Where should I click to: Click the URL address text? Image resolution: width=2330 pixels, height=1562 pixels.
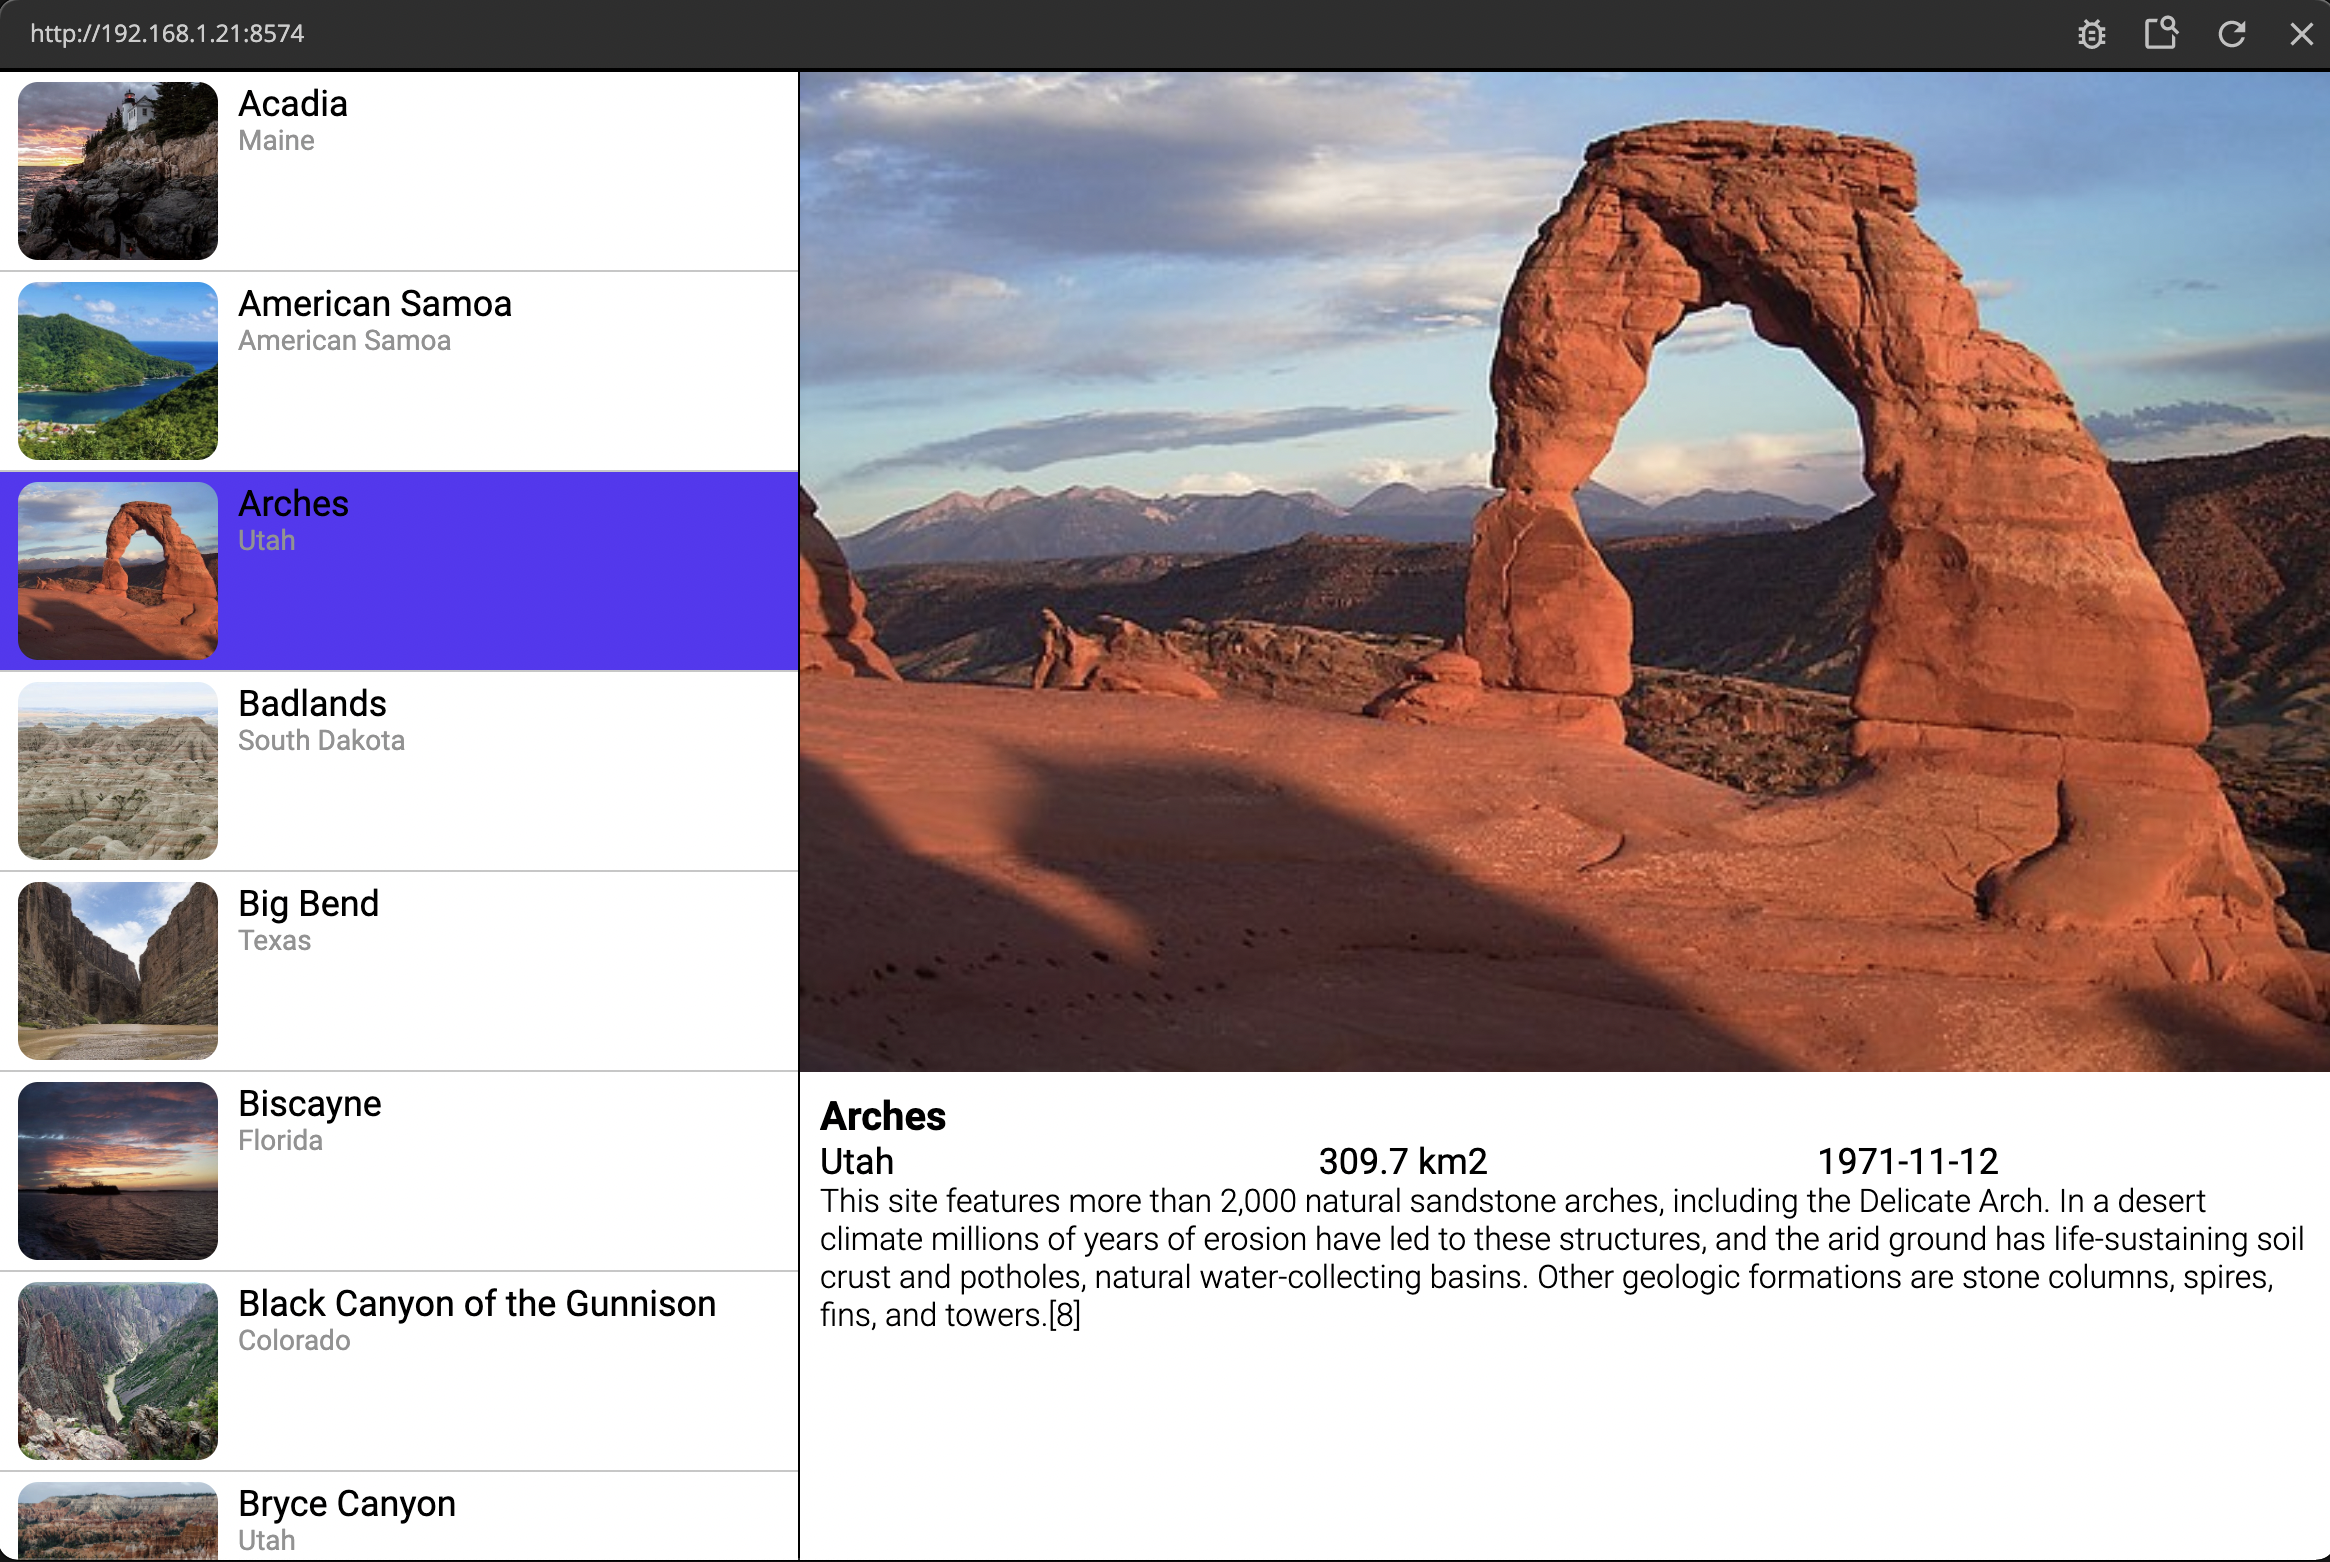[x=167, y=34]
